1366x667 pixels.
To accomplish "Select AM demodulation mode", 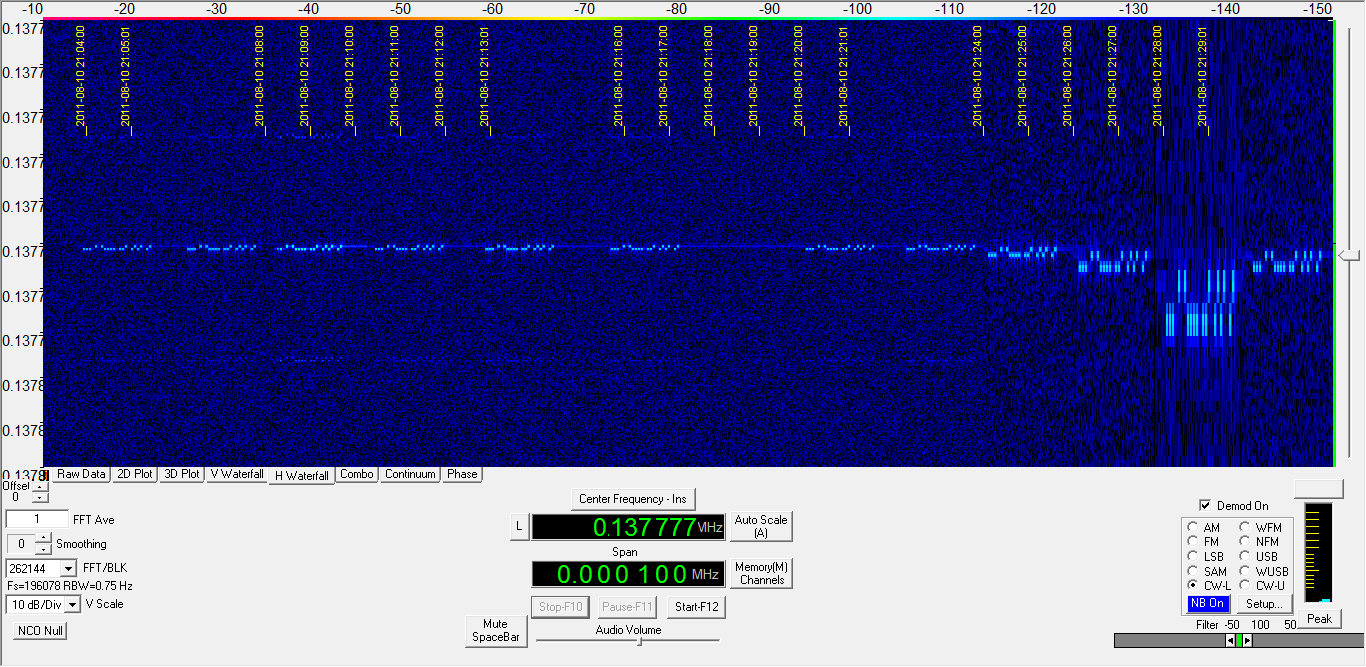I will pyautogui.click(x=1204, y=527).
